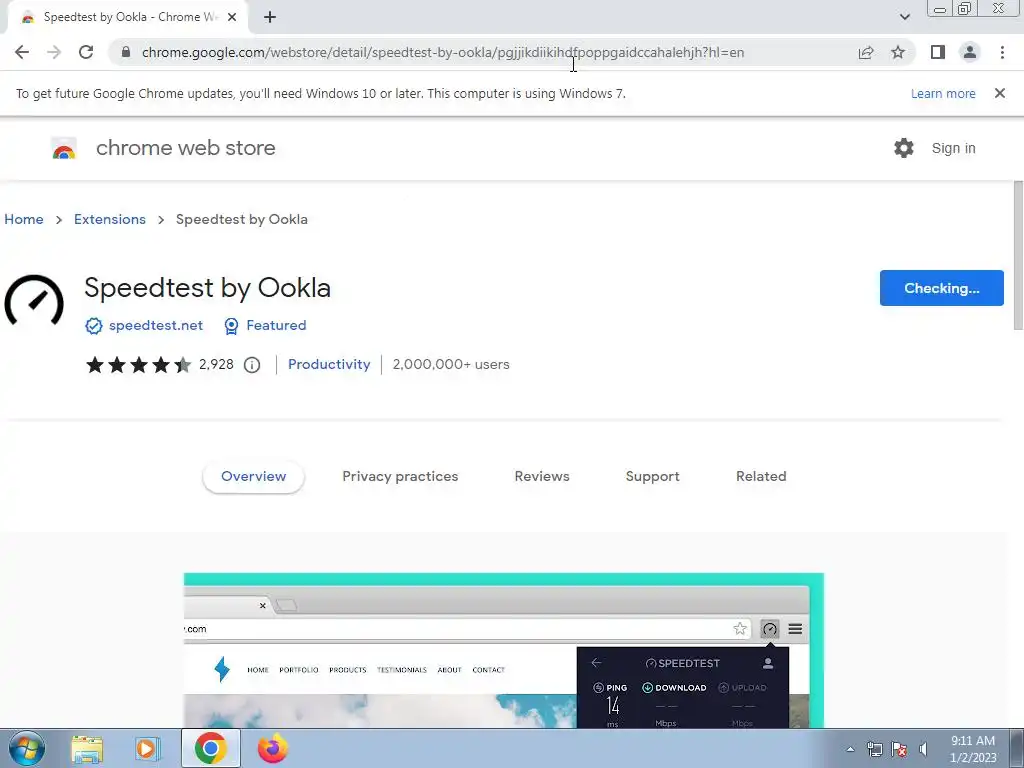The width and height of the screenshot is (1024, 768).
Task: Click the network tray icon
Action: click(x=874, y=749)
